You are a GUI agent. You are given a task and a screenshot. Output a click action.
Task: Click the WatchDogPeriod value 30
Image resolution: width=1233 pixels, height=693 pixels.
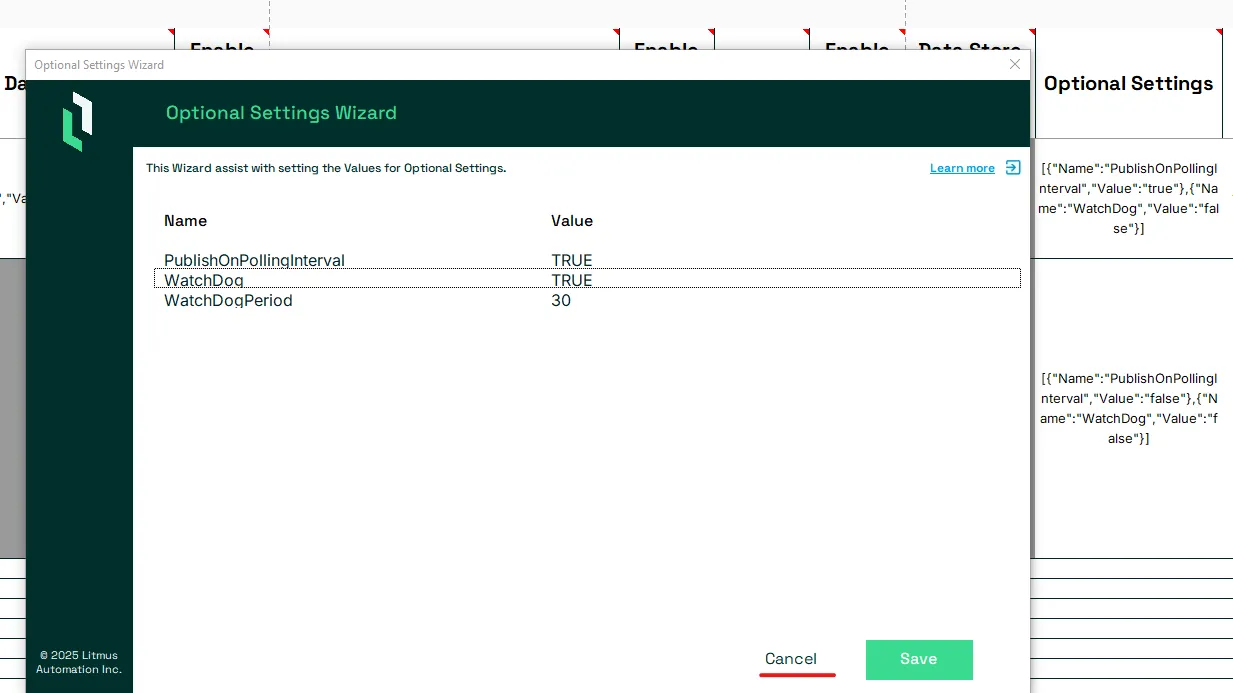(x=561, y=300)
